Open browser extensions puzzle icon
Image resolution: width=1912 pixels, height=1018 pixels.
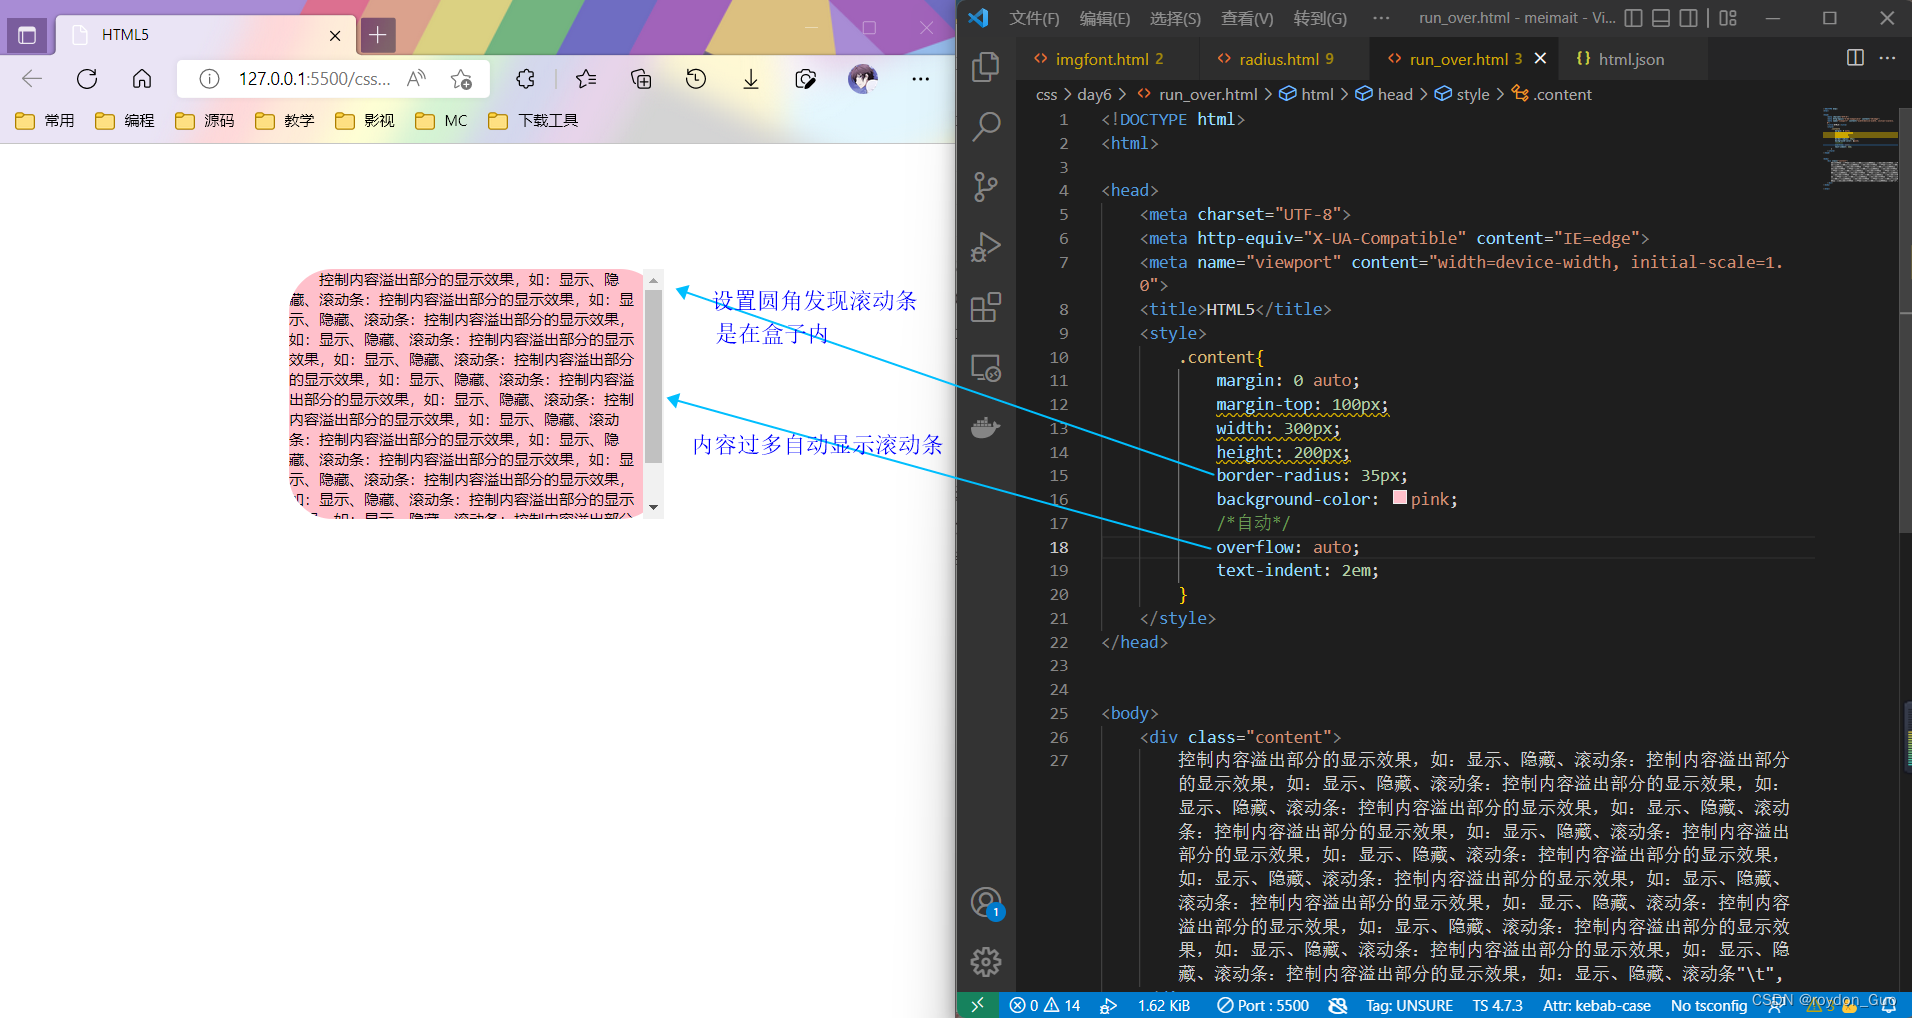[525, 79]
